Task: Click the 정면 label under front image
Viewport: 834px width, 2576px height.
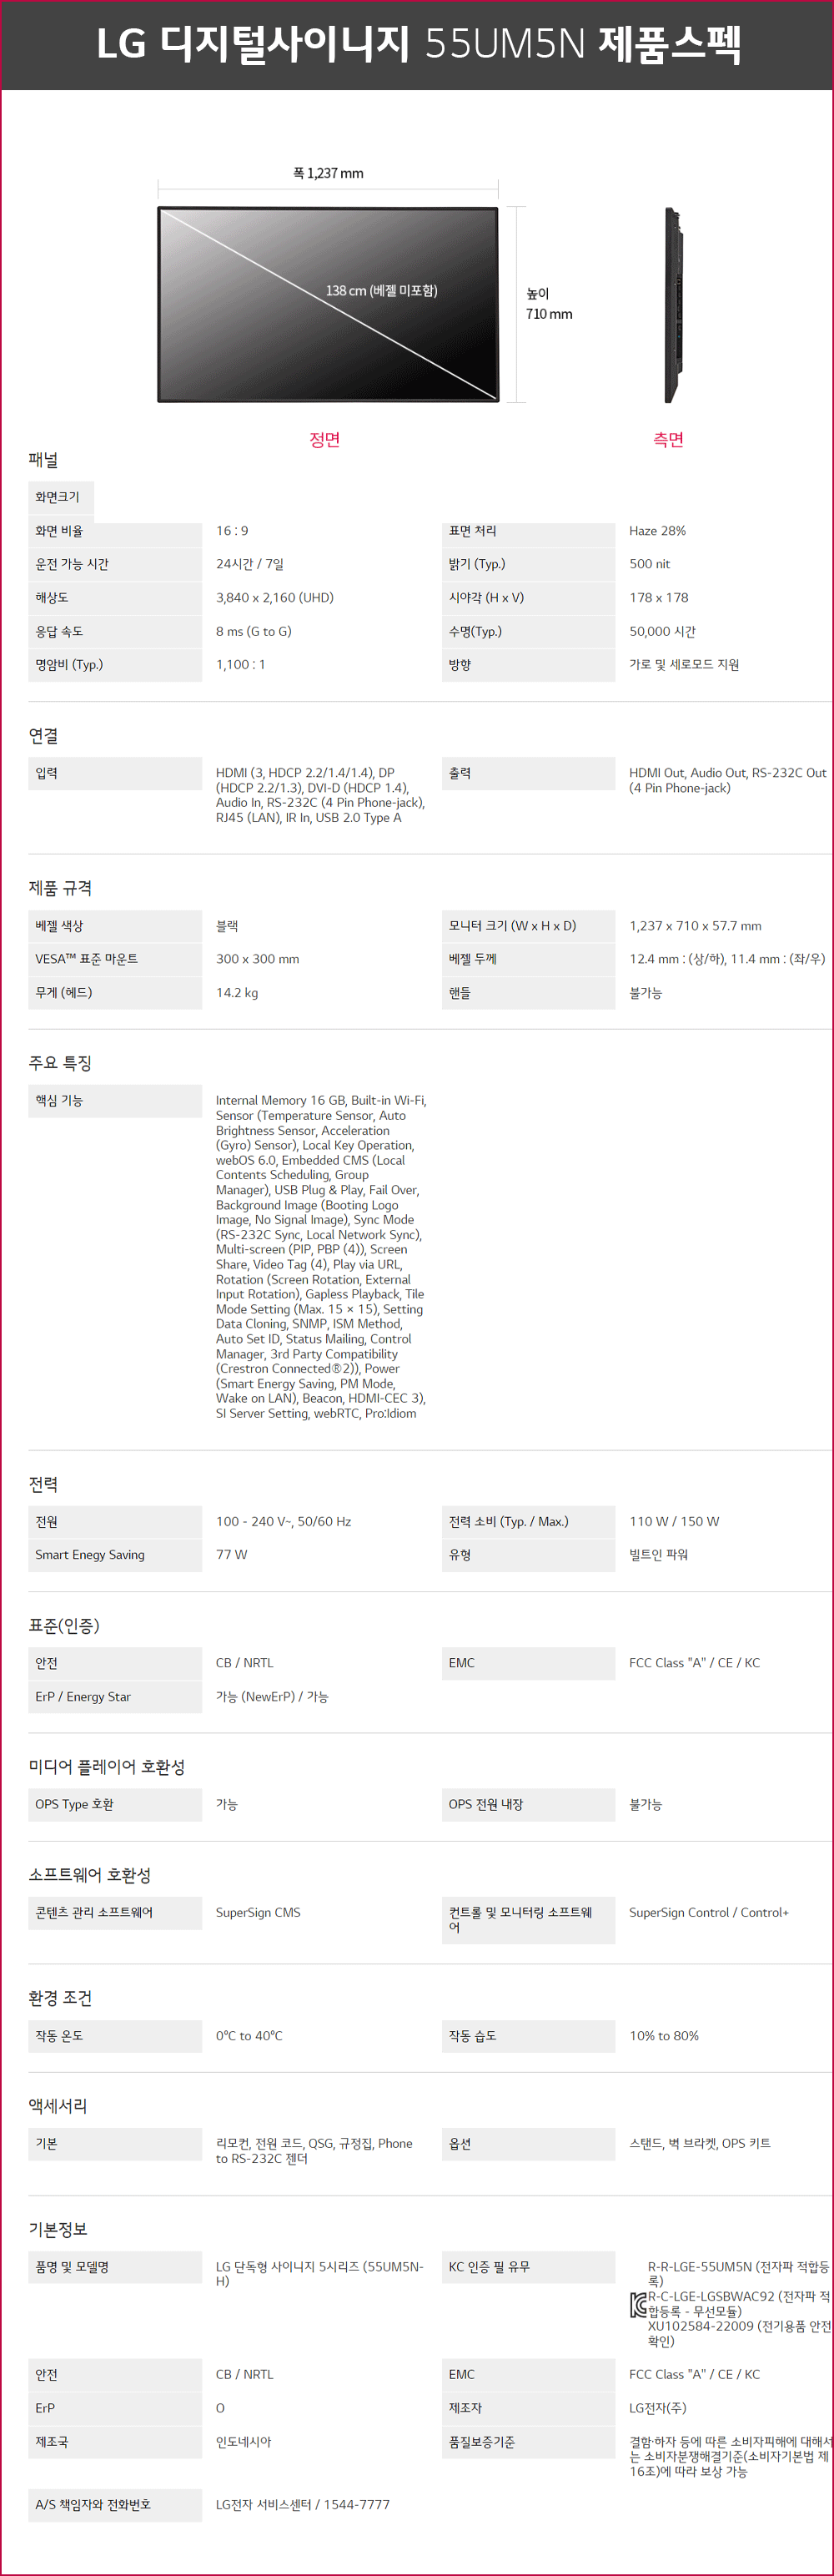Action: [x=325, y=439]
